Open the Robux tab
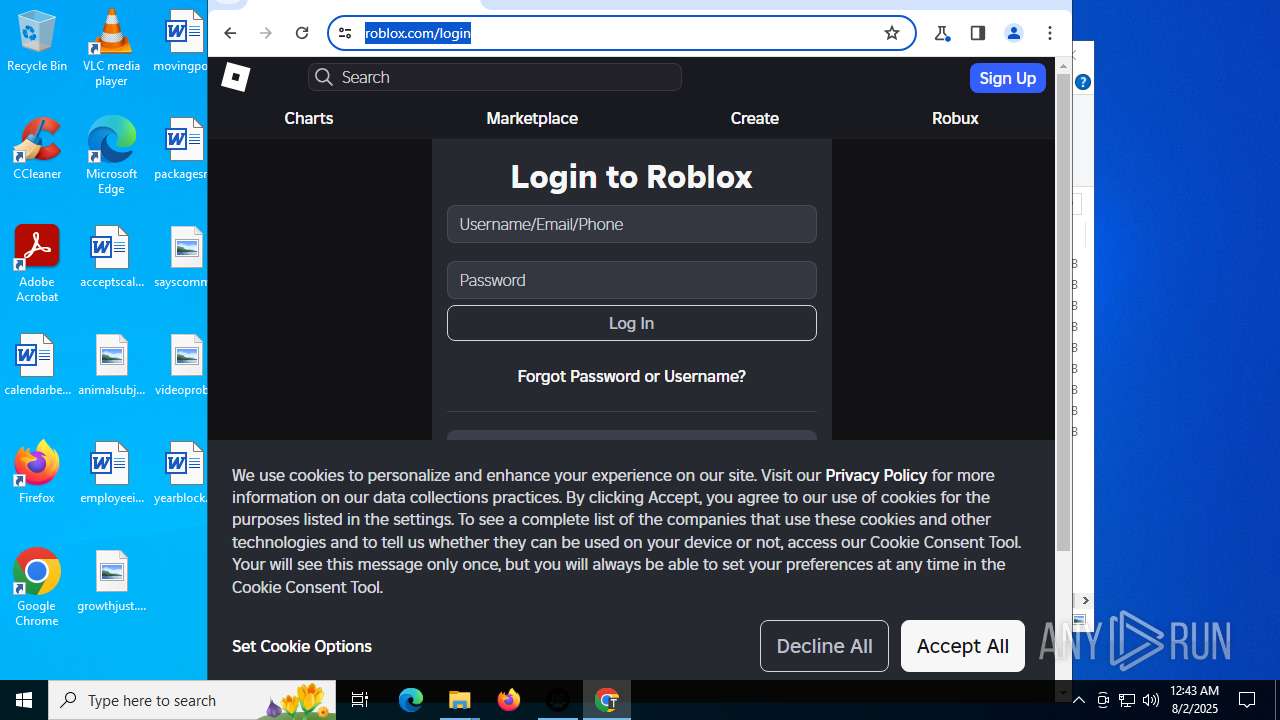The image size is (1280, 720). 955,118
